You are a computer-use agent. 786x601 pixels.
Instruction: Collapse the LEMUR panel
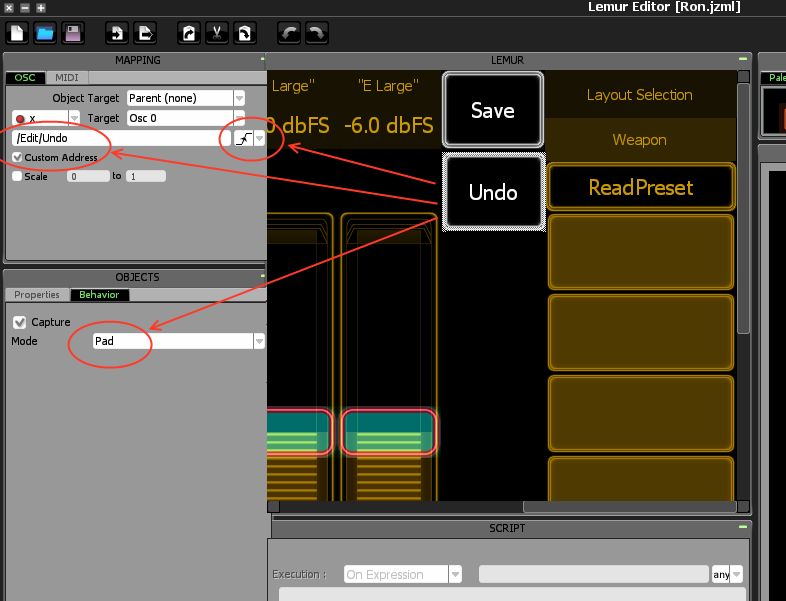point(743,59)
